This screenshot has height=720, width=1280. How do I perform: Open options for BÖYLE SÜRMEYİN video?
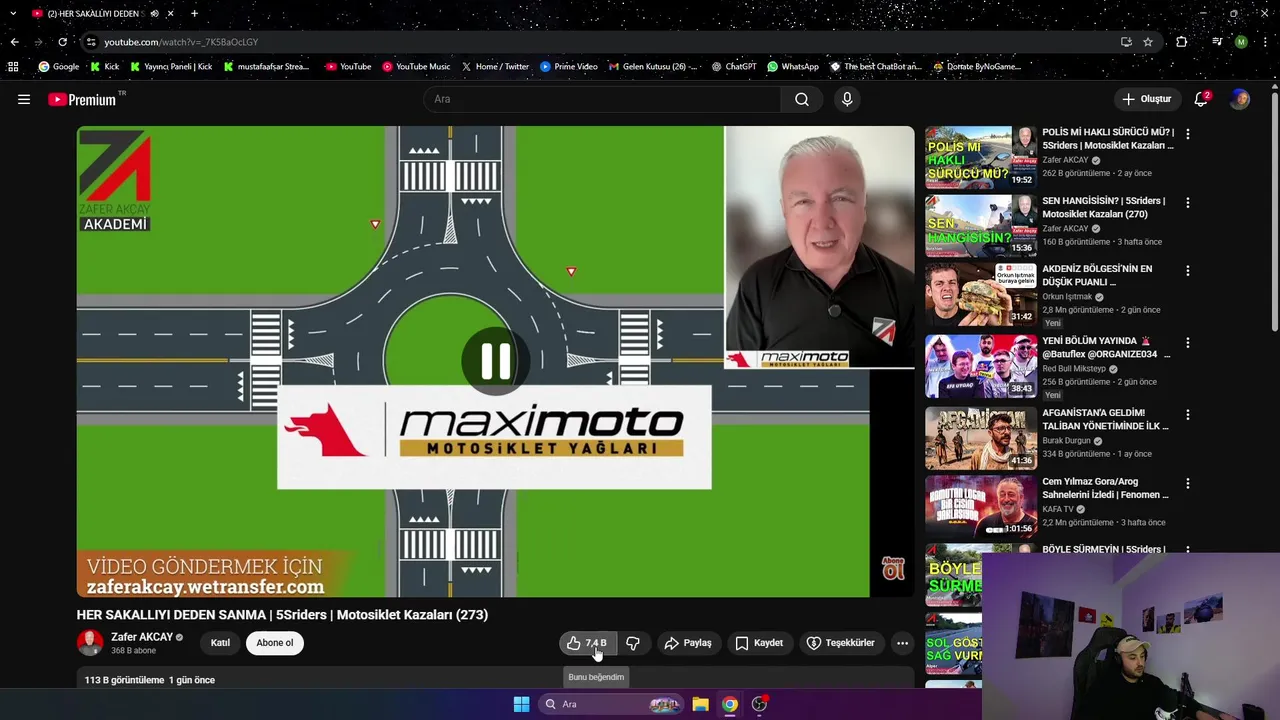pyautogui.click(x=1187, y=550)
